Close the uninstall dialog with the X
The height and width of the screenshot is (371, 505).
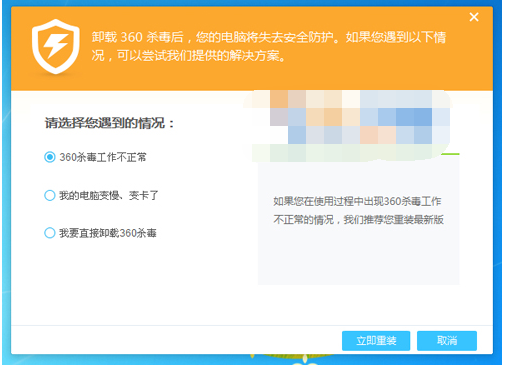474,17
